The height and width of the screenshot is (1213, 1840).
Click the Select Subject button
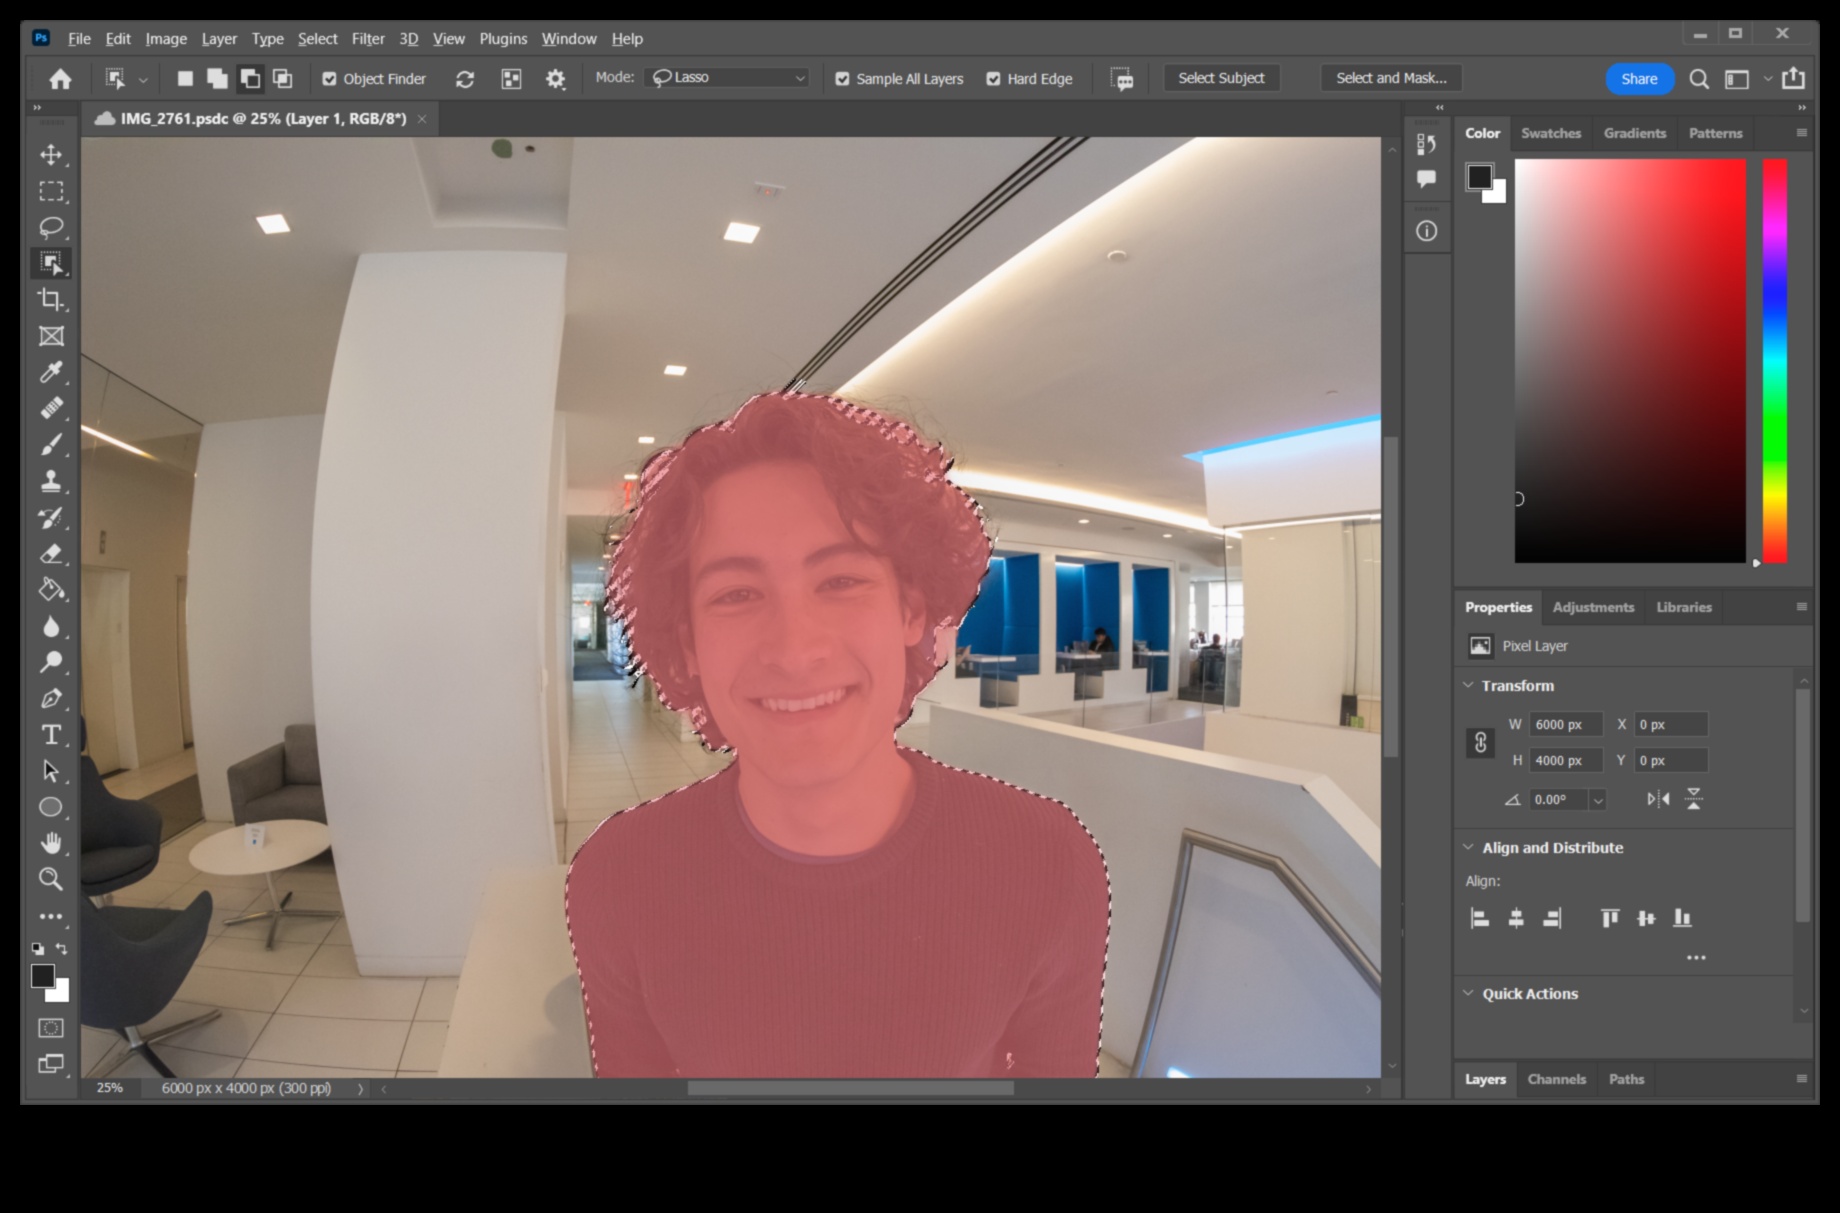pyautogui.click(x=1221, y=77)
